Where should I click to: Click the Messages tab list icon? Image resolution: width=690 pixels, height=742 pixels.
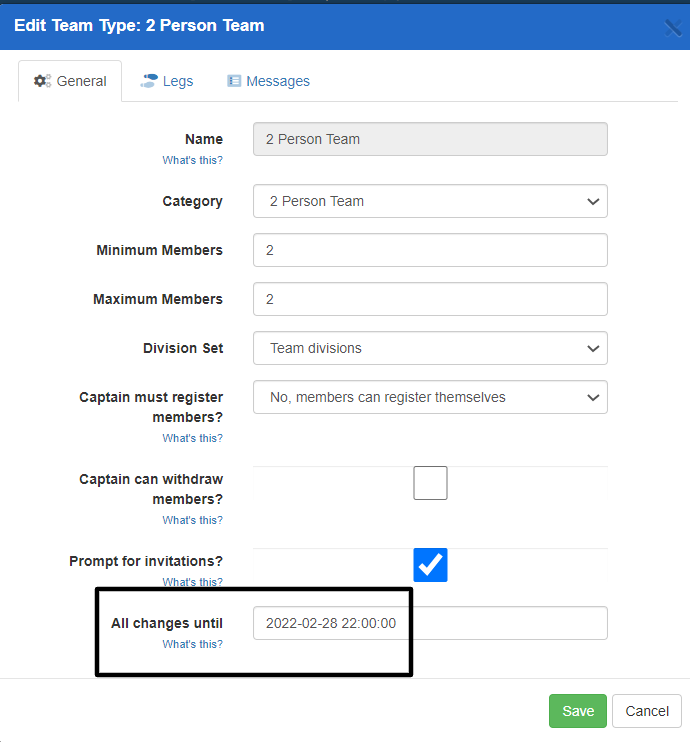(234, 81)
